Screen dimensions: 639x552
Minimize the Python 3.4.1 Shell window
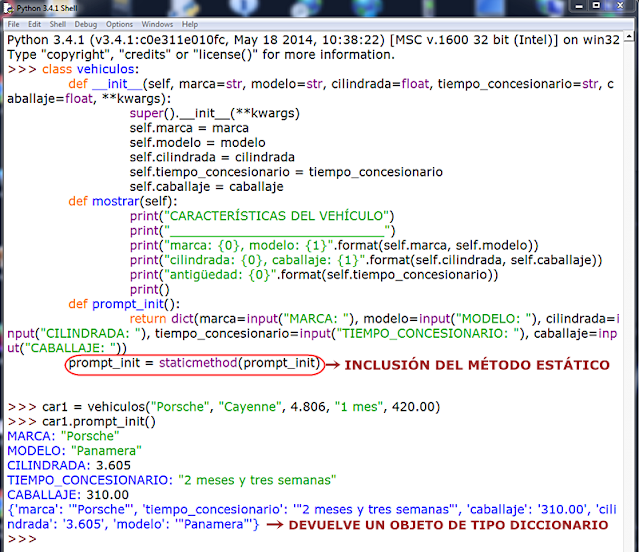[579, 6]
